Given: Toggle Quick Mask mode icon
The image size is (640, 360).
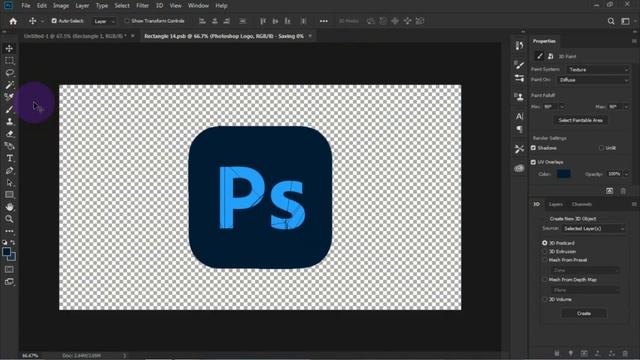Looking at the screenshot, I should (9, 270).
